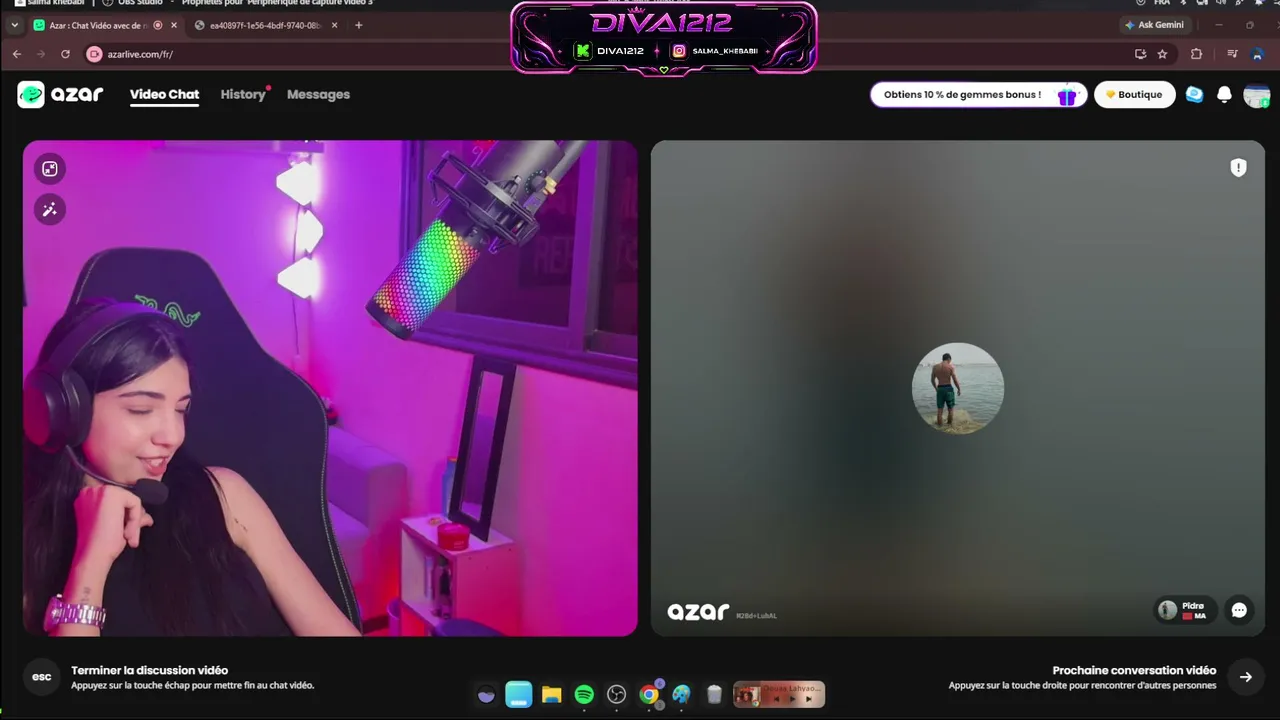Open the Messages tab
This screenshot has width=1280, height=720.
pyautogui.click(x=318, y=94)
